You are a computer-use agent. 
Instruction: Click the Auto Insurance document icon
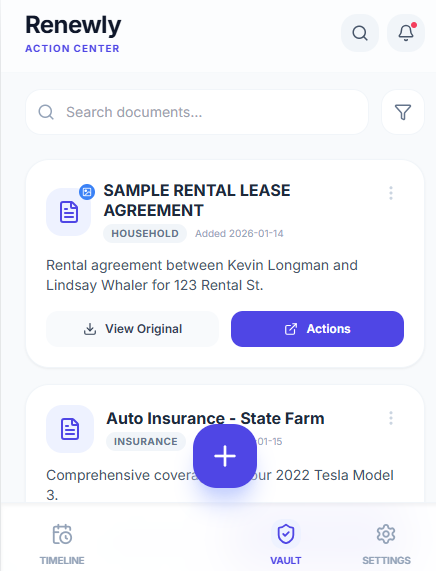coord(70,429)
